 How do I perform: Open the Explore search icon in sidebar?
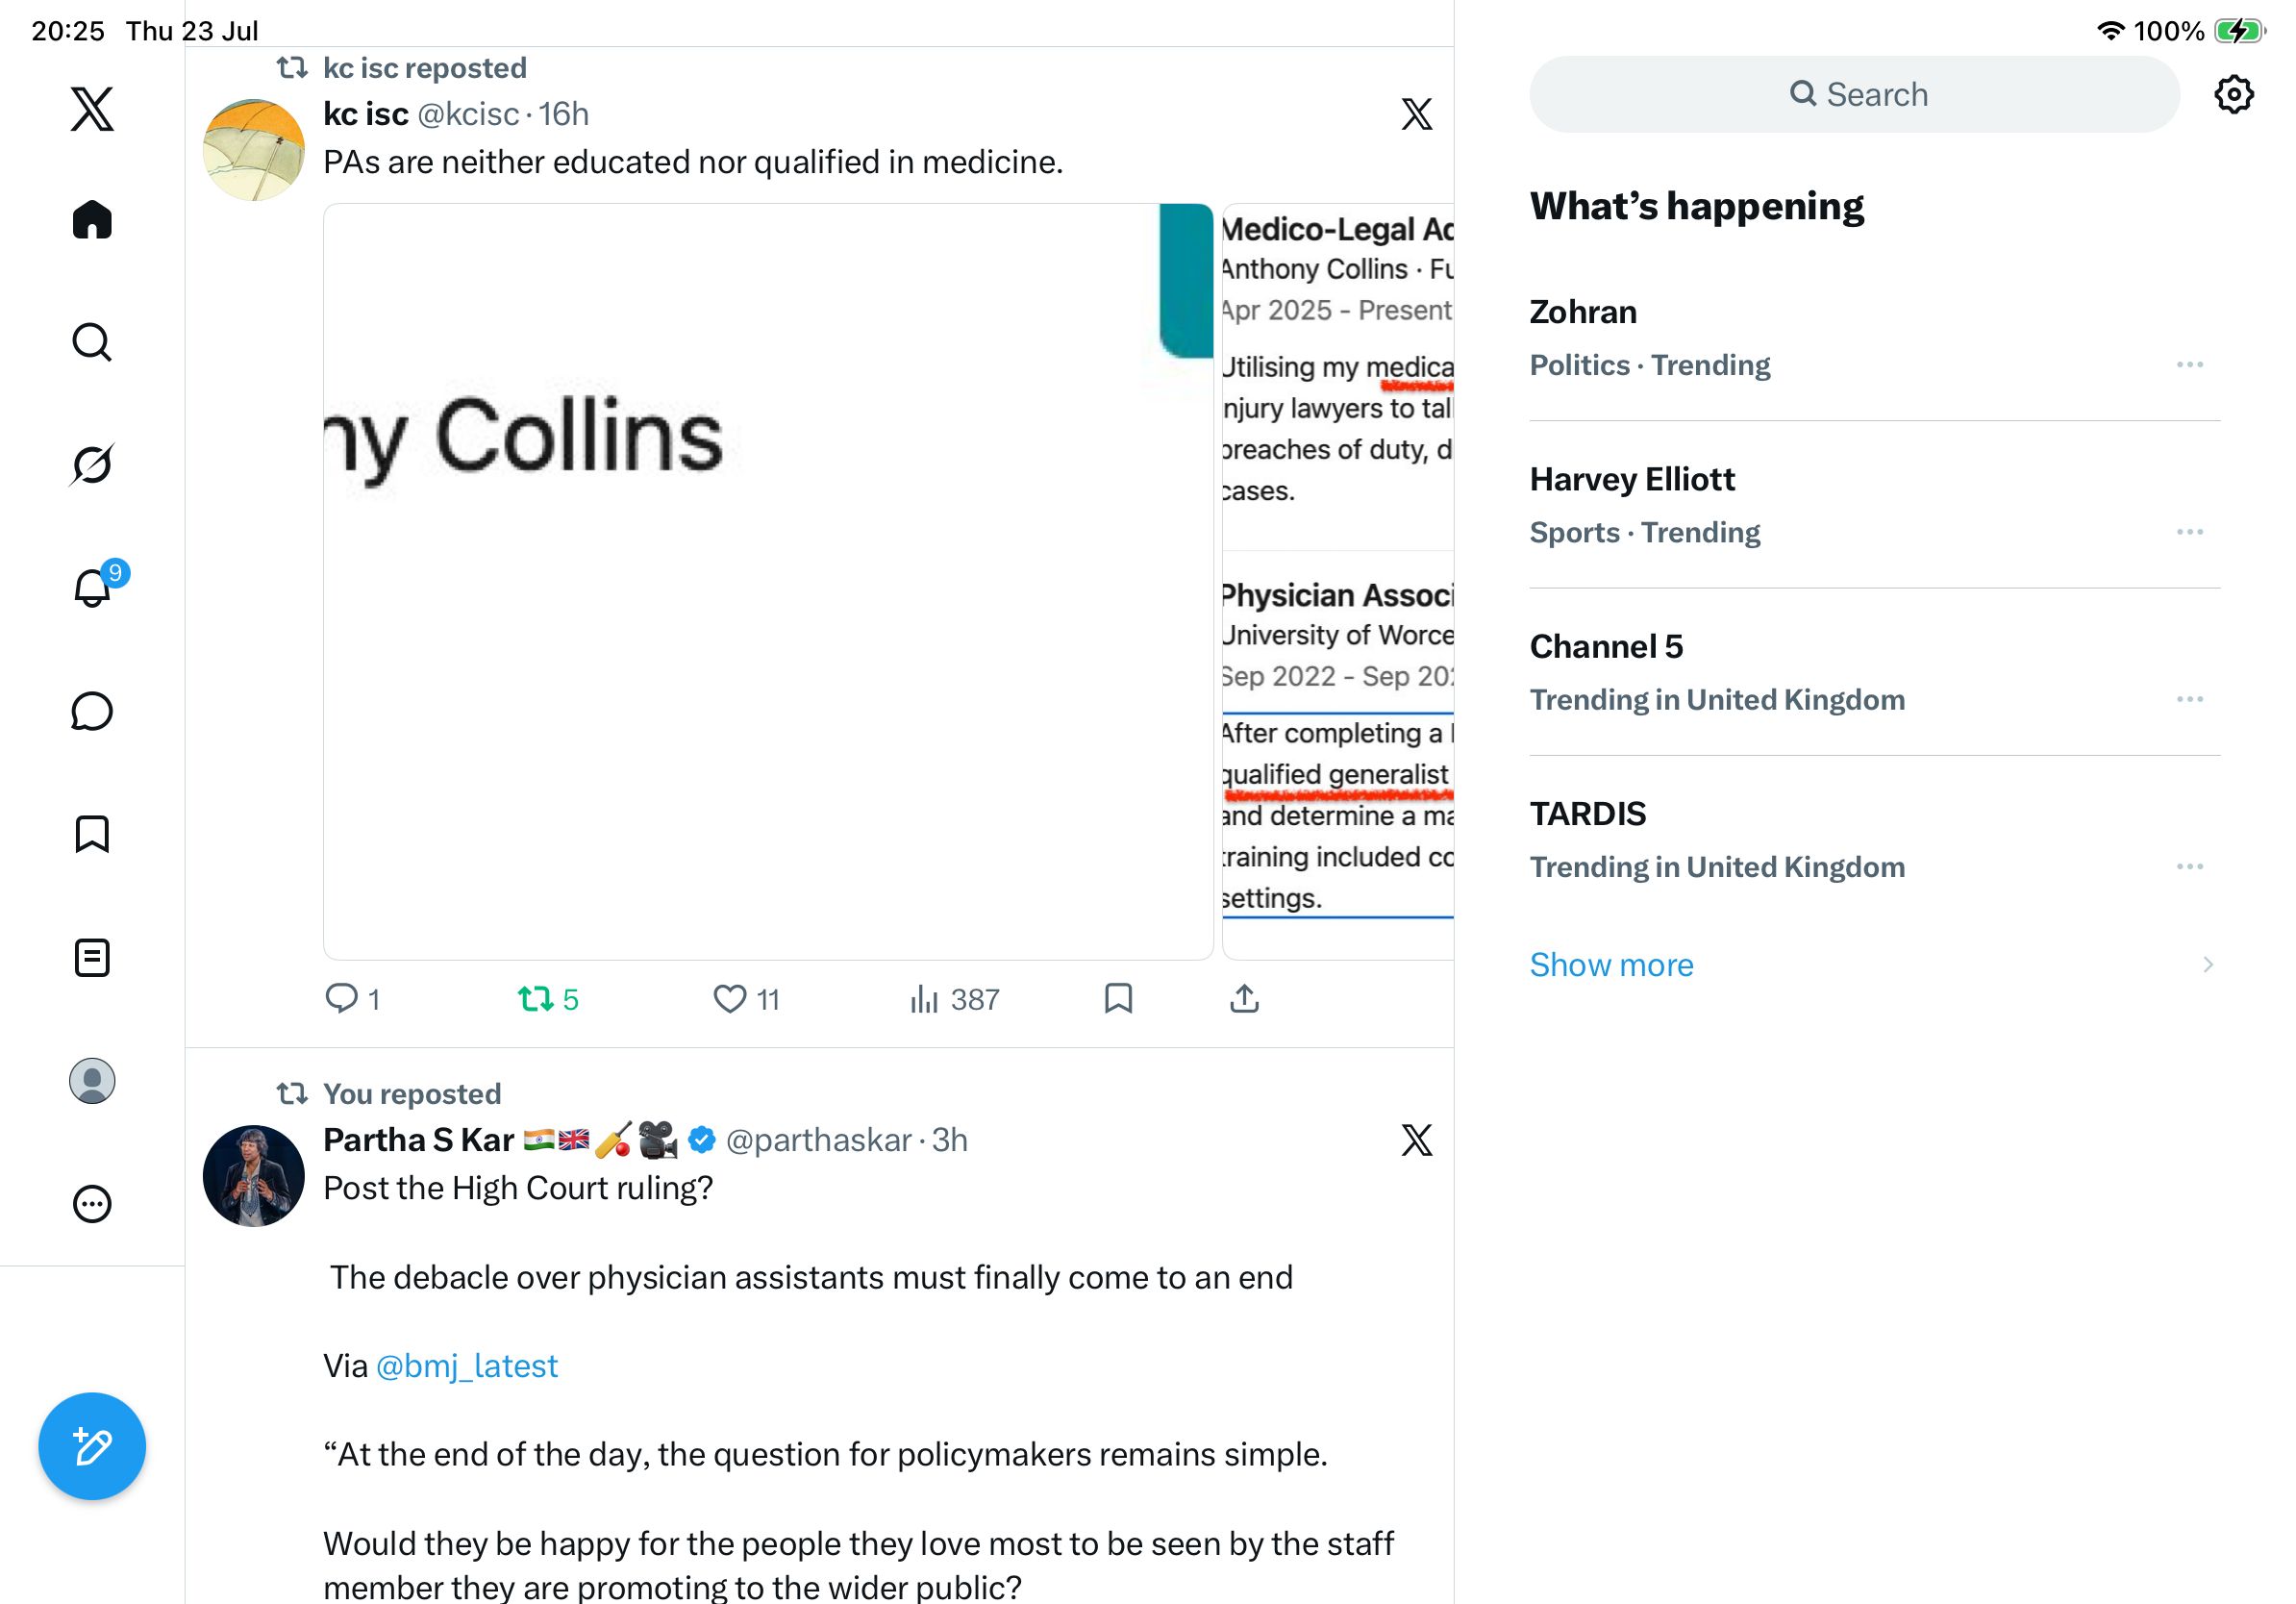point(92,342)
